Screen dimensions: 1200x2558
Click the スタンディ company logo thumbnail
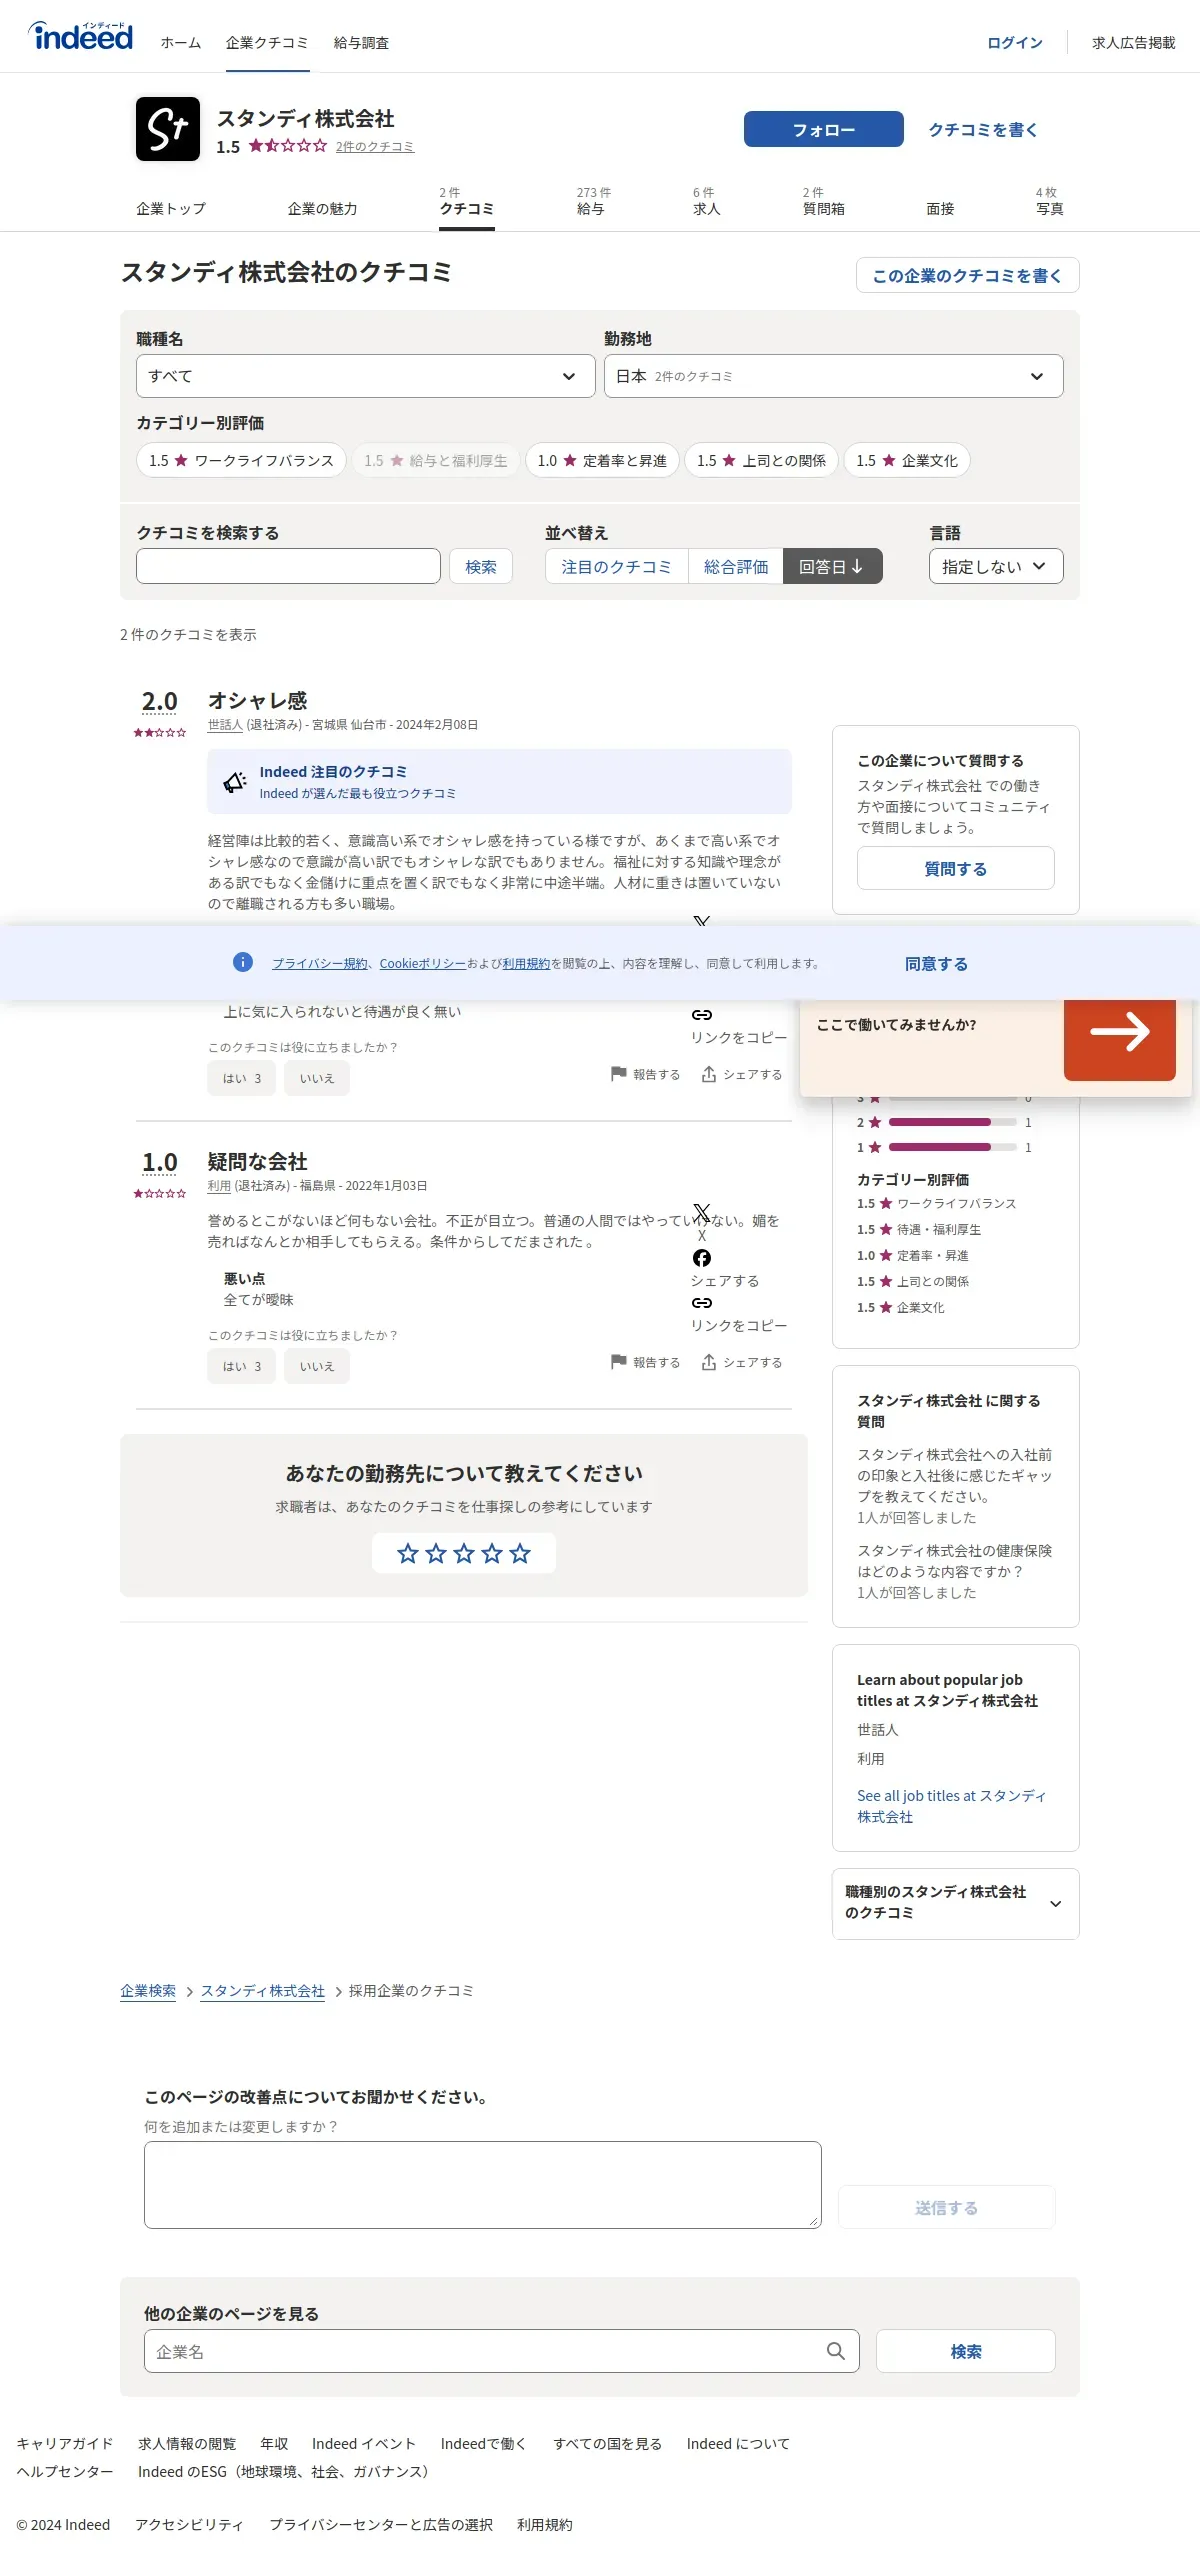click(168, 129)
